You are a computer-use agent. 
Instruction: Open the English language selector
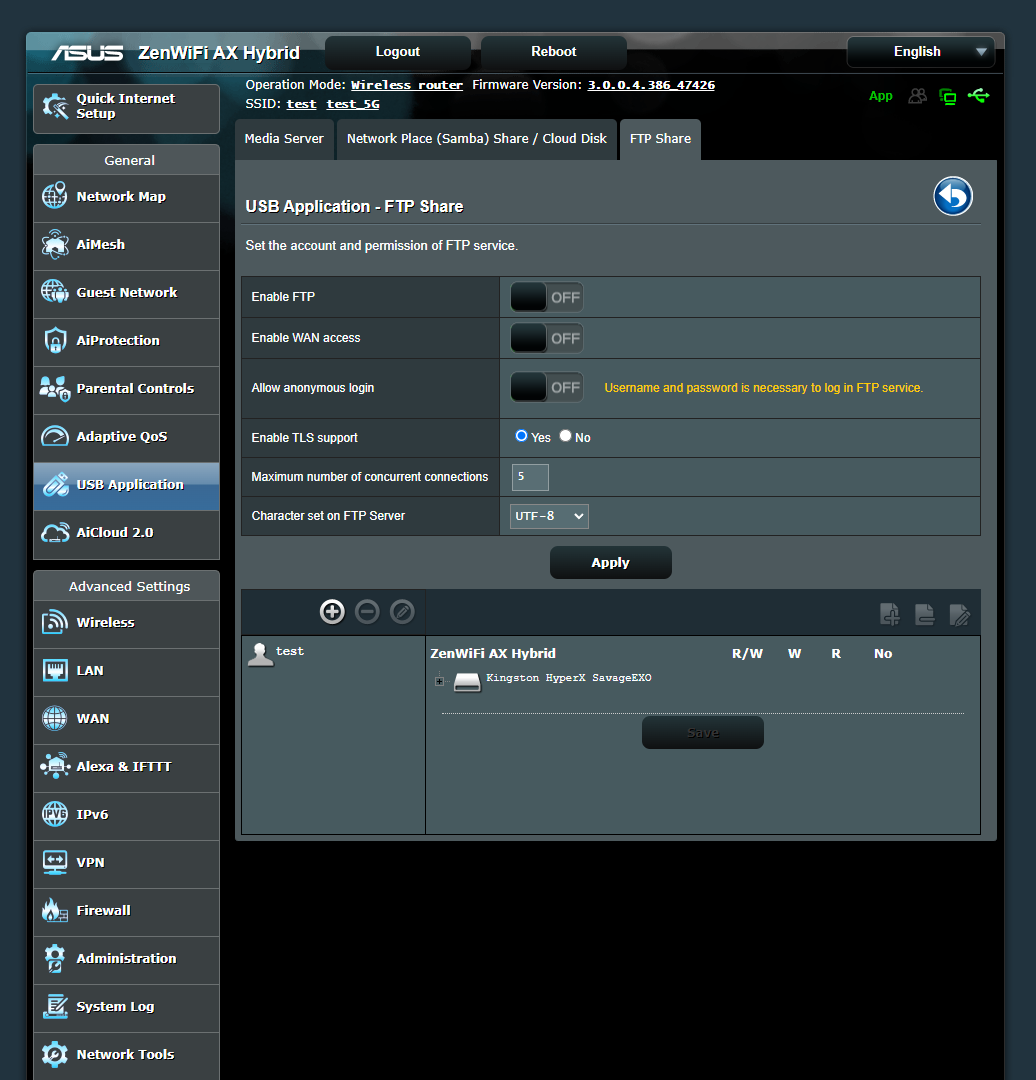[919, 52]
